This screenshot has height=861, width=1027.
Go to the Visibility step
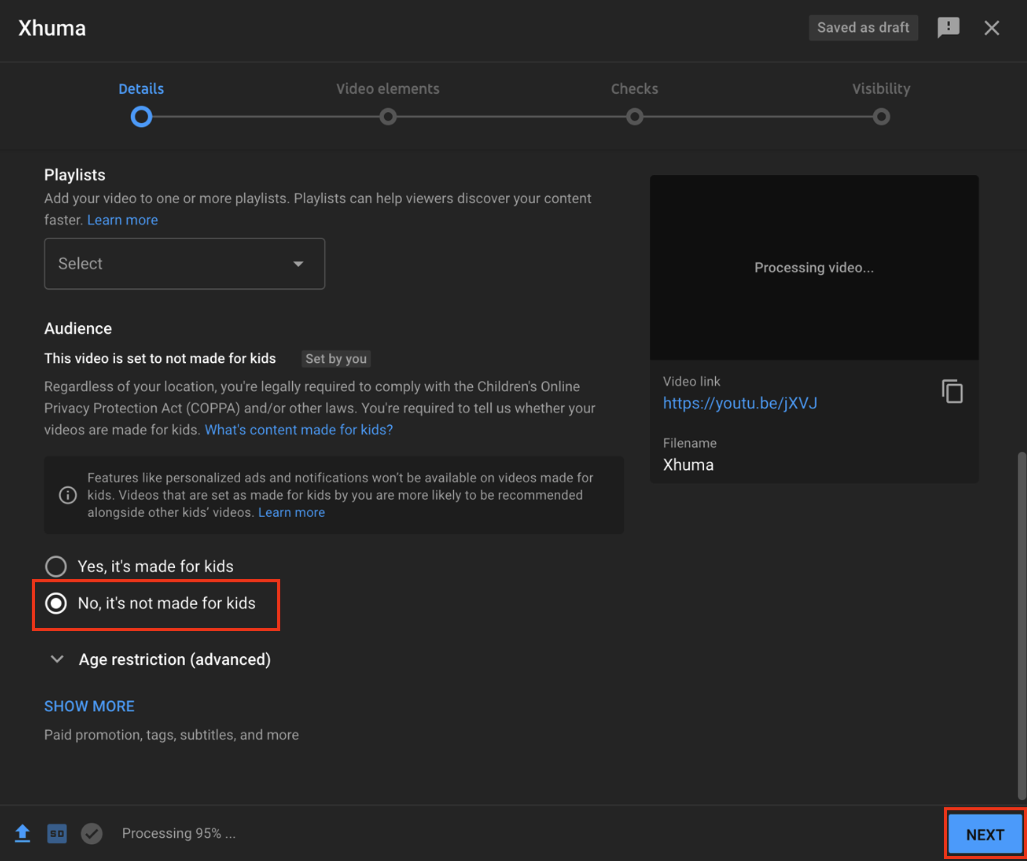point(881,89)
